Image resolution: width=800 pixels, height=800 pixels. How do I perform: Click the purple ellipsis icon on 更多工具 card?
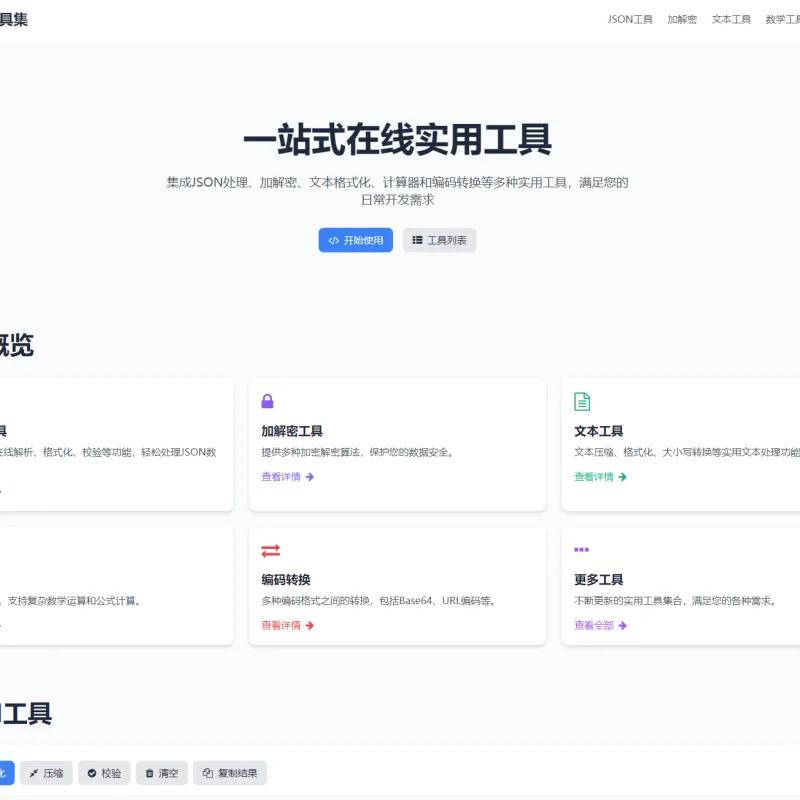(x=581, y=549)
